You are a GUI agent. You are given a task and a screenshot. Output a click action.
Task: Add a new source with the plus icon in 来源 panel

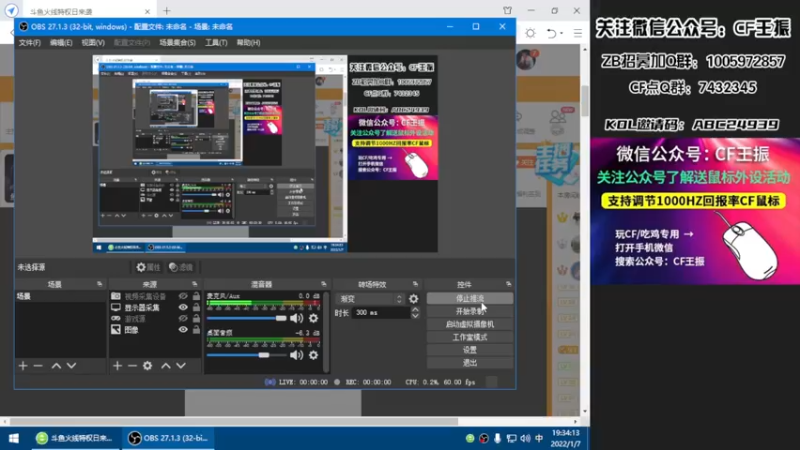pos(117,366)
